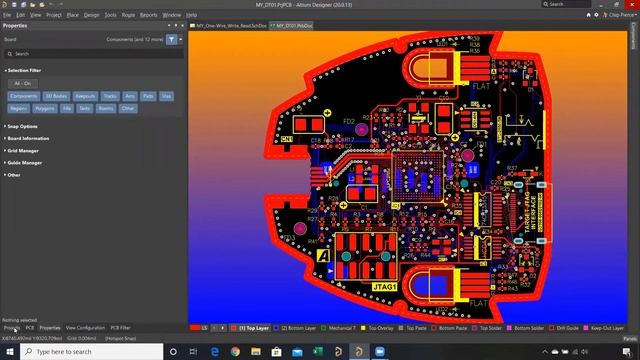This screenshot has width=640, height=360.
Task: Click previous layer tab arrow
Action: tap(214, 328)
